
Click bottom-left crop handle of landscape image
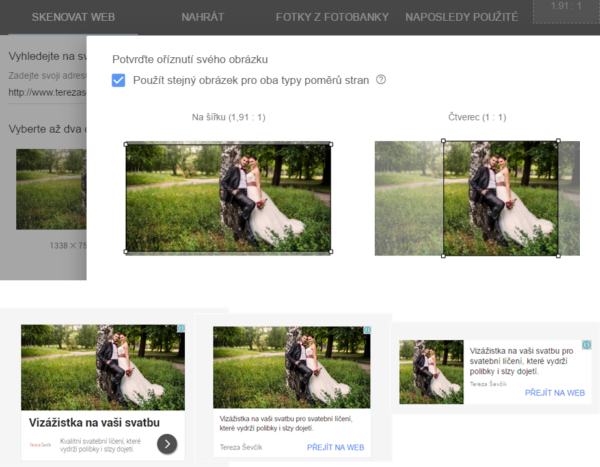coord(126,252)
